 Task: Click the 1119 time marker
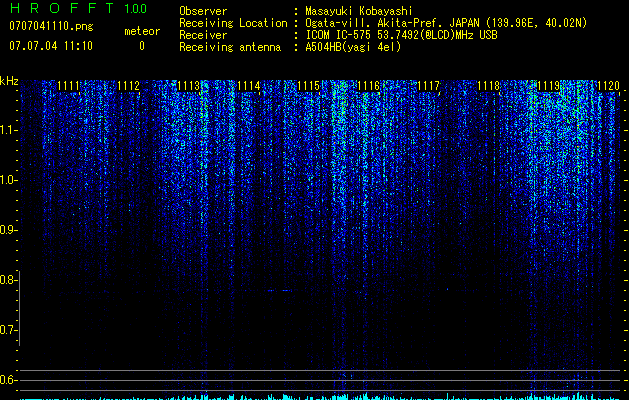548,86
